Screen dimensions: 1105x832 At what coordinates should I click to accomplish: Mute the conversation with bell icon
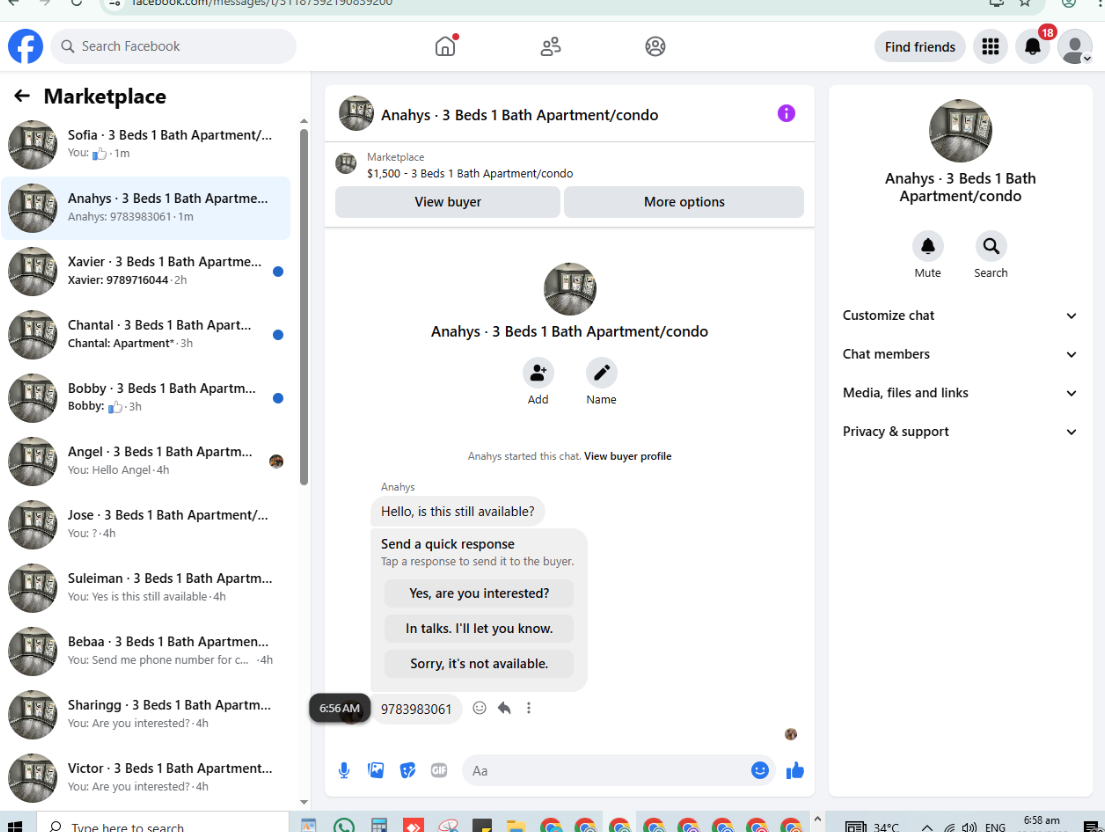click(x=927, y=247)
